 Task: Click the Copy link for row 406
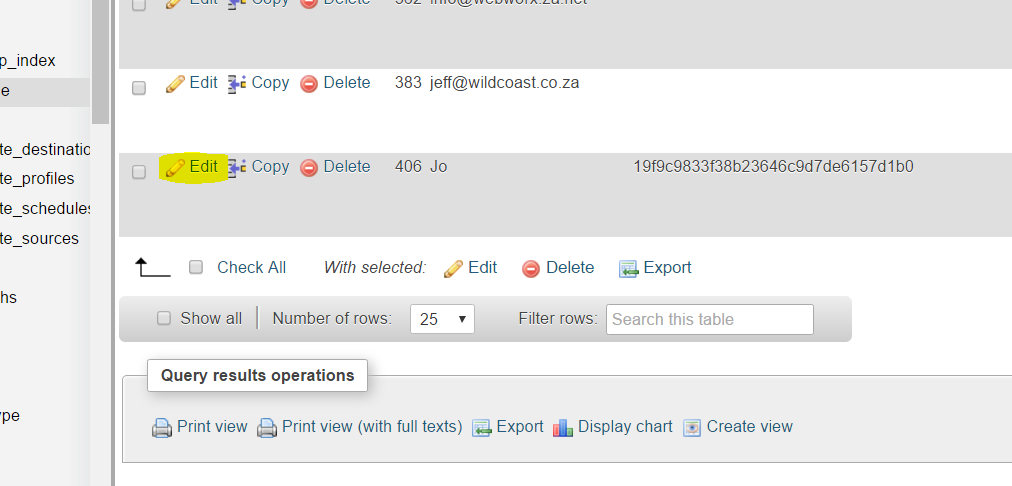[270, 167]
